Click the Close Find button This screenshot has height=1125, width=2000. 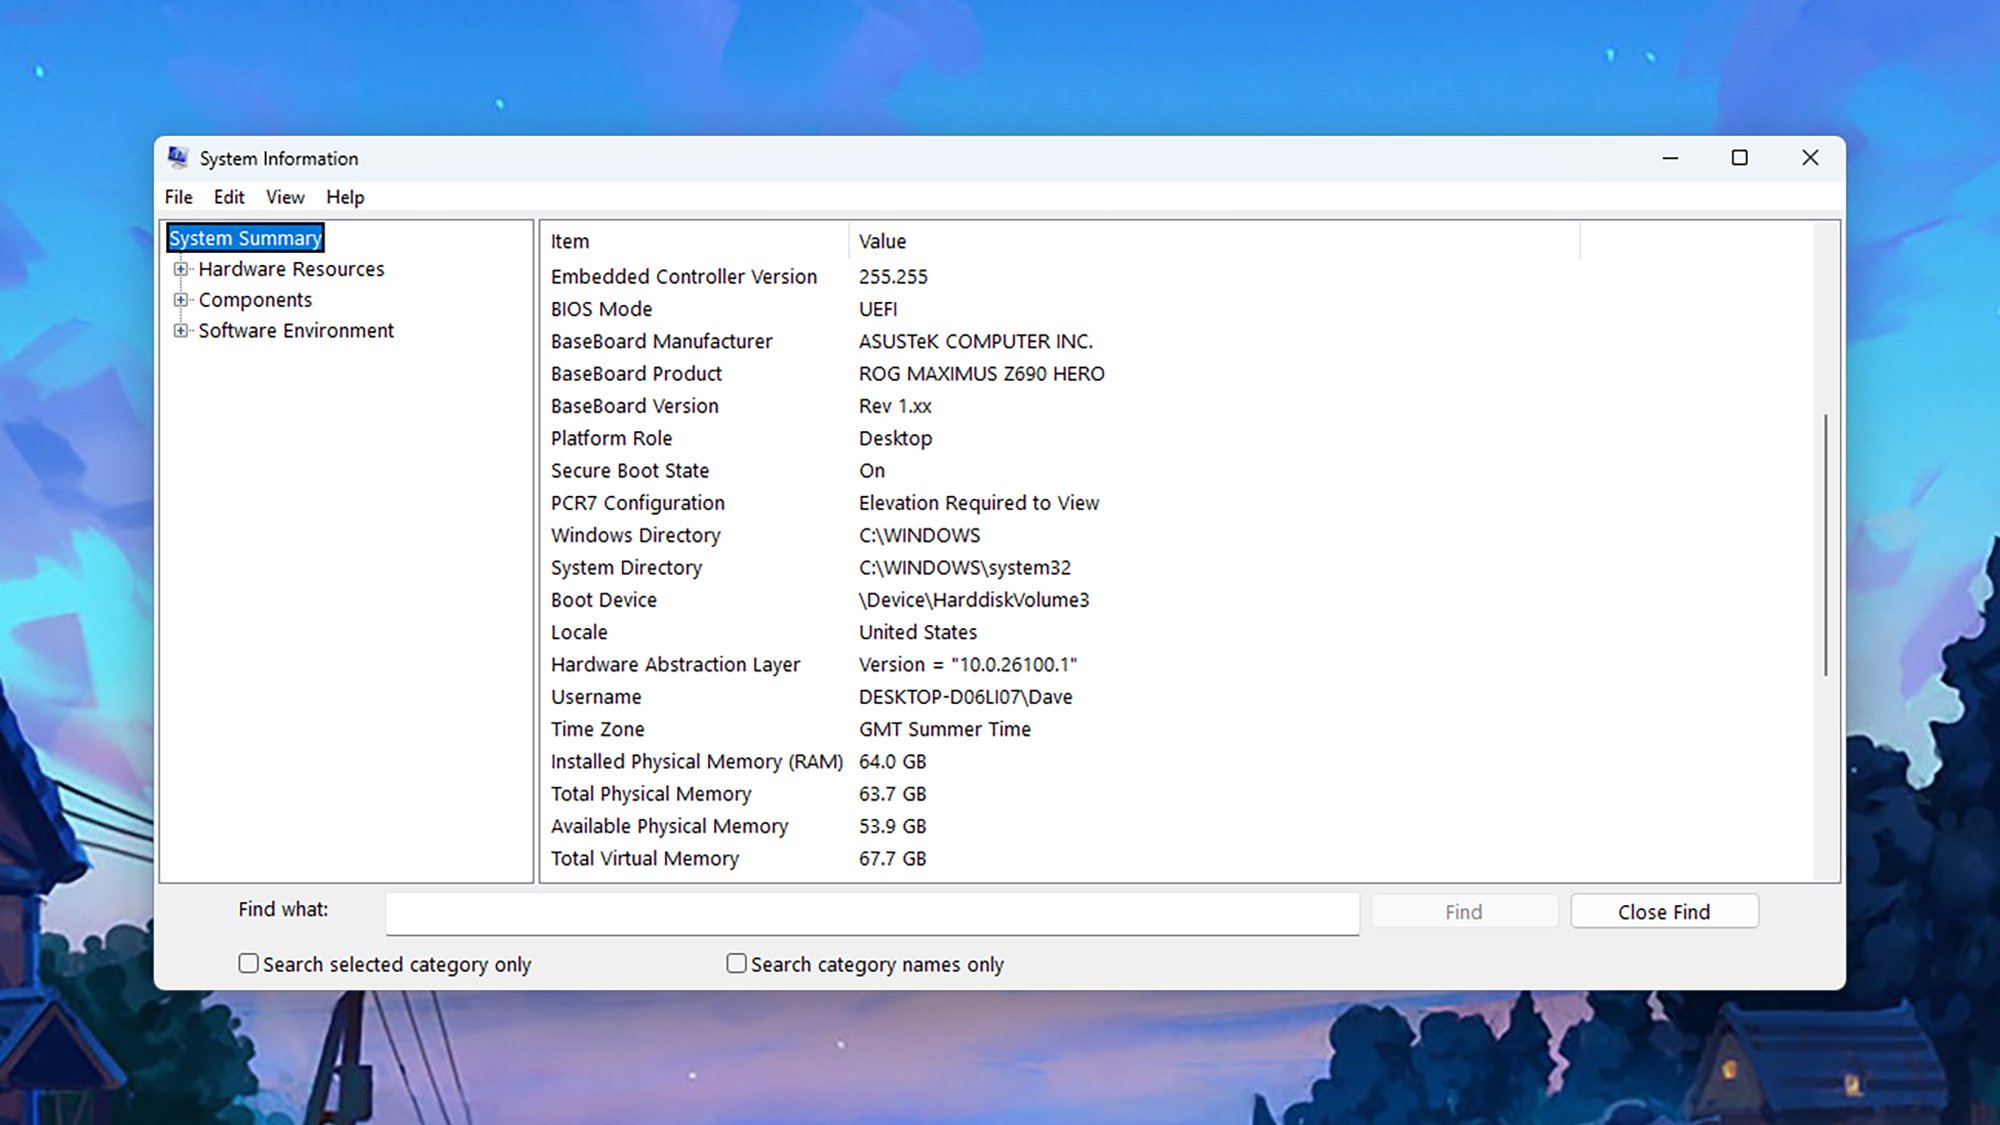pos(1664,912)
